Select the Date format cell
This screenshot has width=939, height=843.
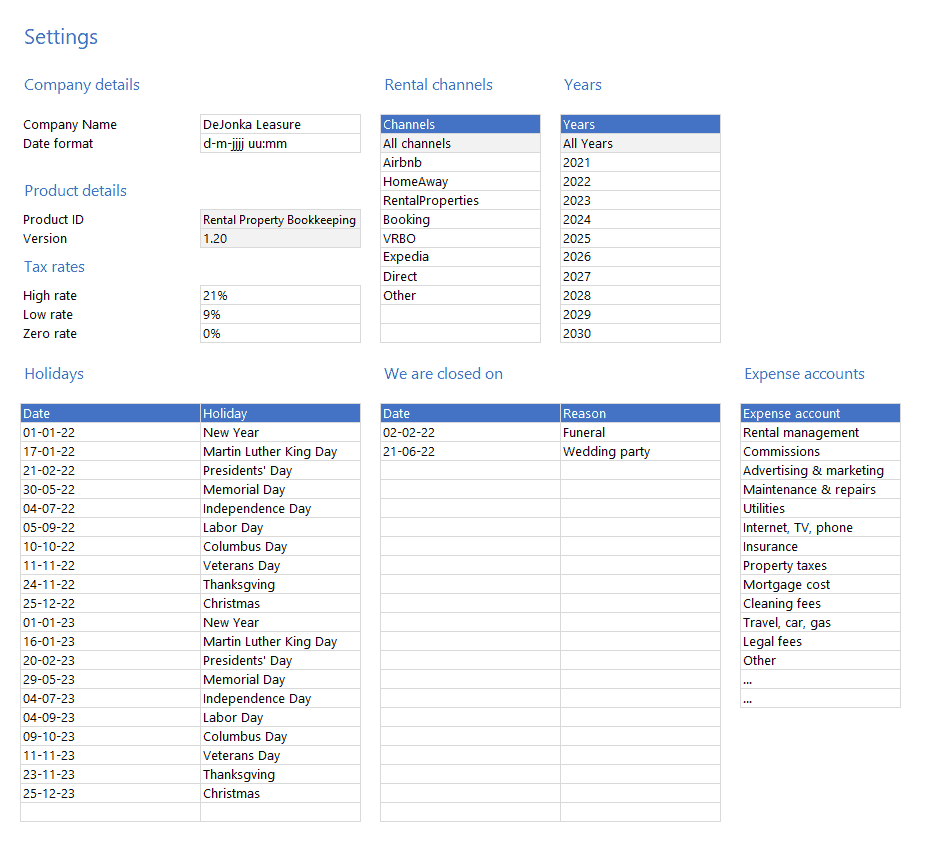pos(280,144)
